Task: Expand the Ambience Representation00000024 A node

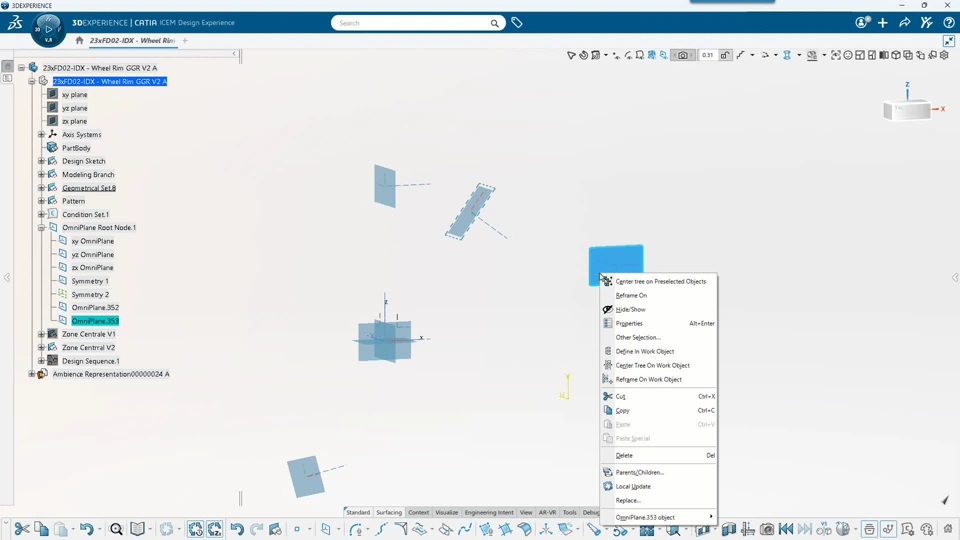Action: pos(32,374)
